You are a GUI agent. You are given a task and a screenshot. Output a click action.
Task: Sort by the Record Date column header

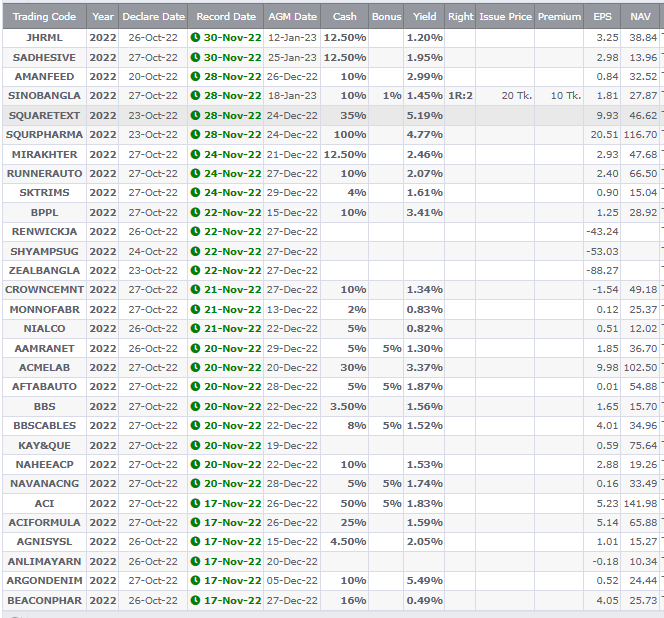[226, 17]
